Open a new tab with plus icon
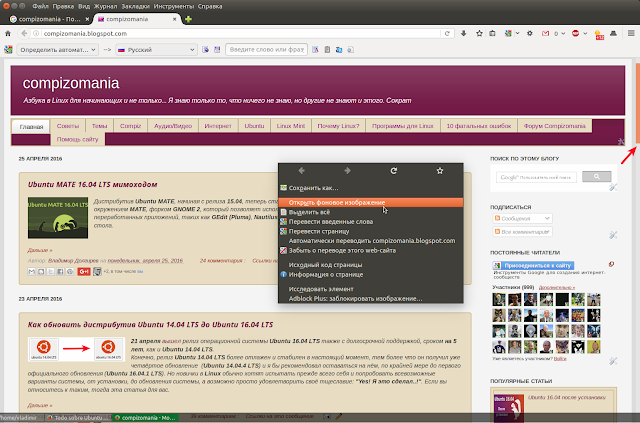This screenshot has width=640, height=423. pos(188,19)
